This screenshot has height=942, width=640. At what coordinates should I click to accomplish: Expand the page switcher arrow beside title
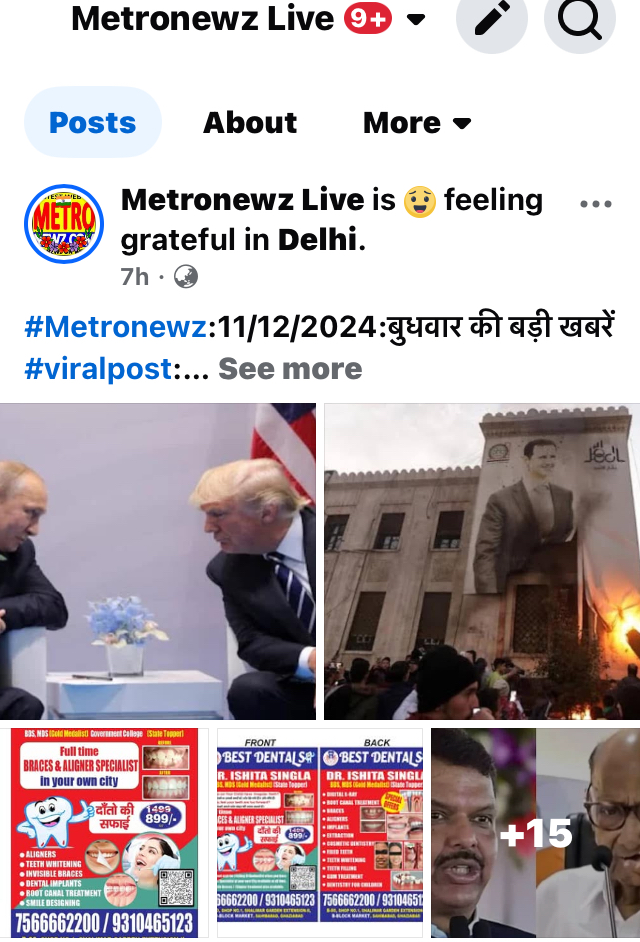pos(416,20)
